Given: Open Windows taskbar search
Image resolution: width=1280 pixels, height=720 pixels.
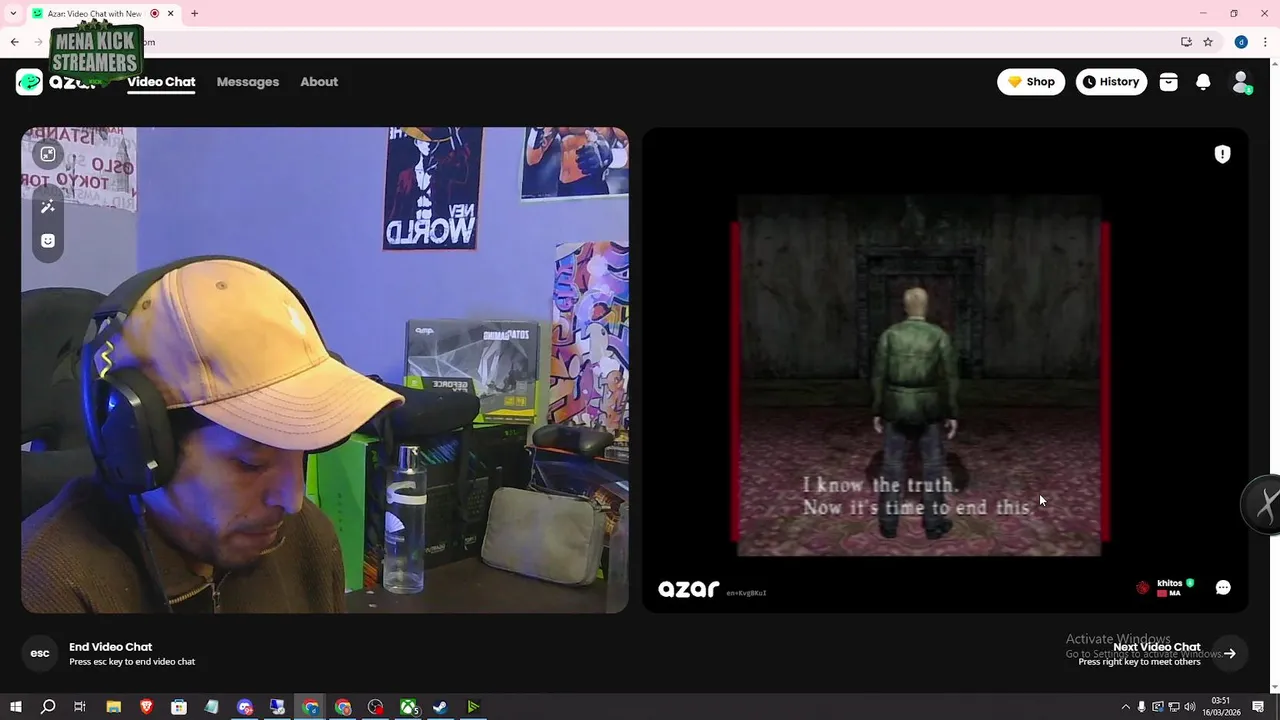Looking at the screenshot, I should 47,707.
